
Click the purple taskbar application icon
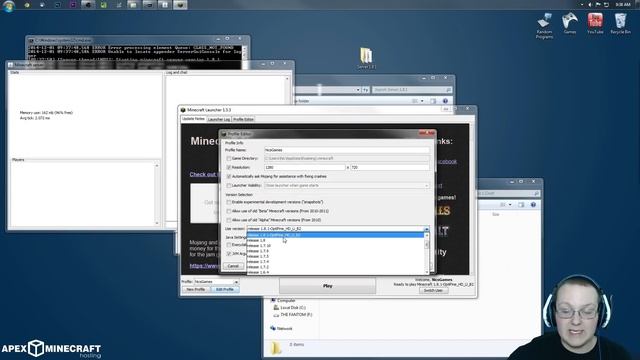coord(73,5)
